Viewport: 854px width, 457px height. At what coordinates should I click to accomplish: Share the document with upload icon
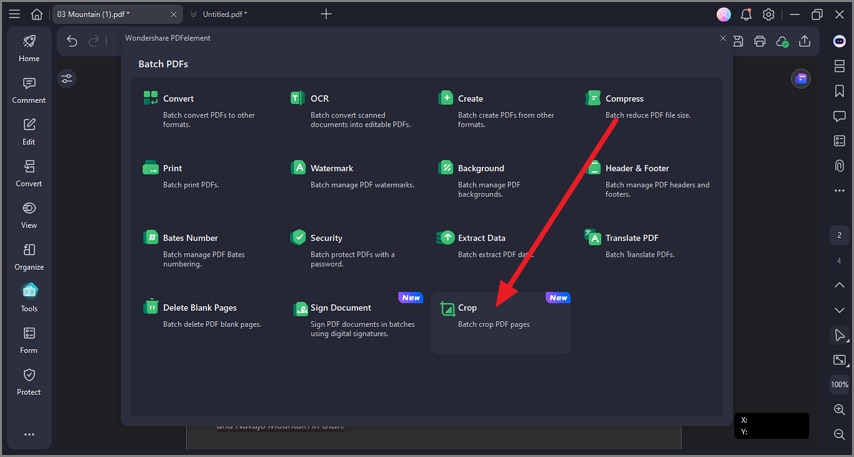804,41
